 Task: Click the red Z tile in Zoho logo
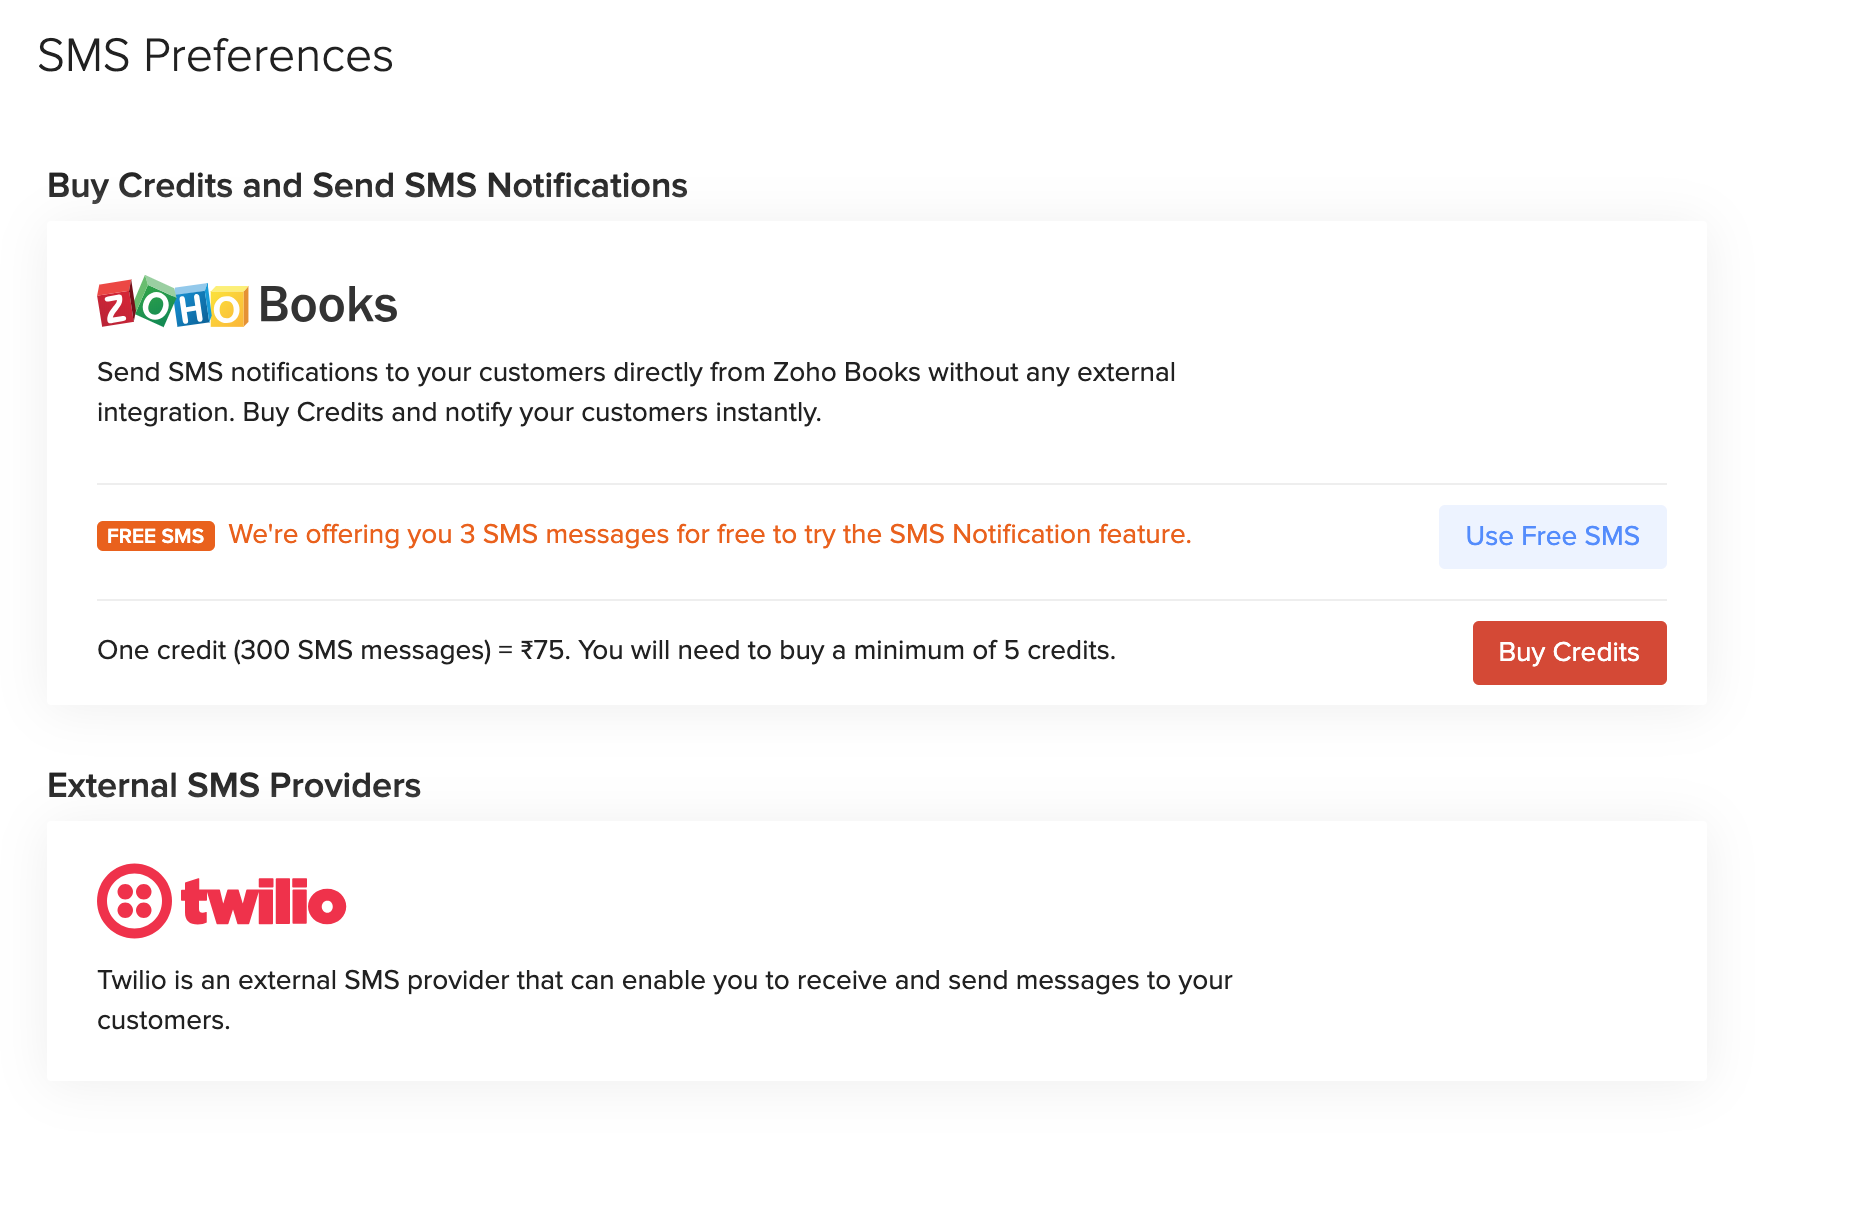click(115, 305)
